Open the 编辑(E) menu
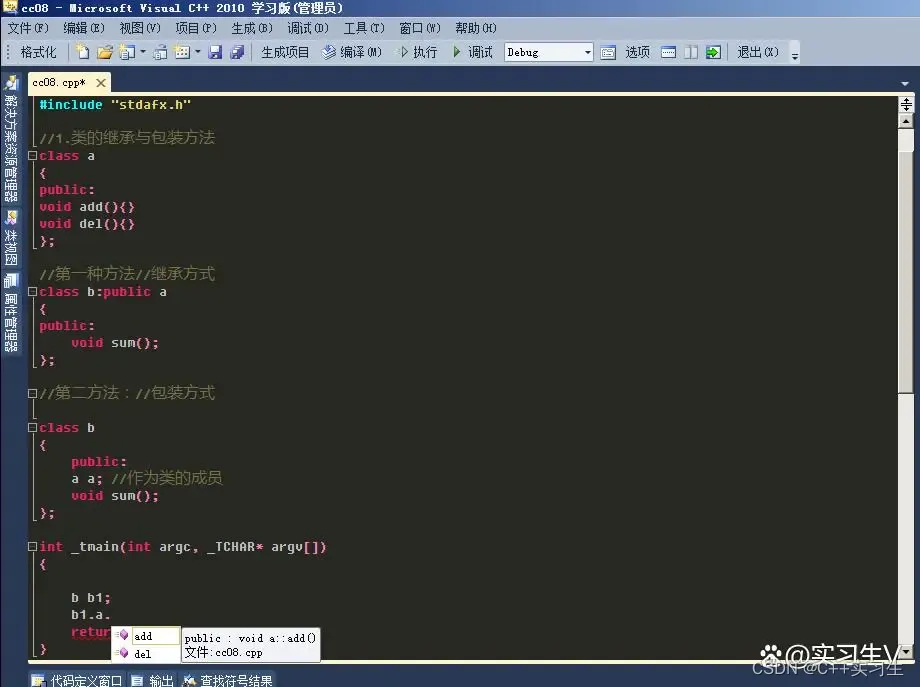 pyautogui.click(x=83, y=28)
